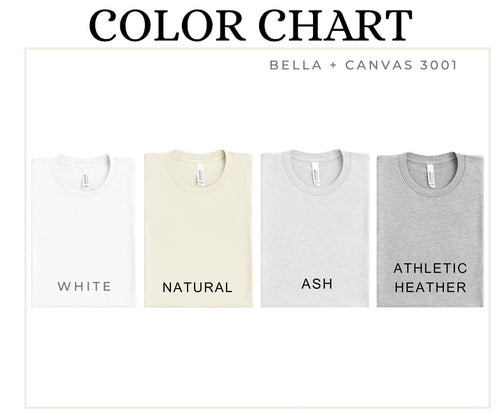Select the Natural cream t-shirt
500x417 pixels.
coord(198,228)
